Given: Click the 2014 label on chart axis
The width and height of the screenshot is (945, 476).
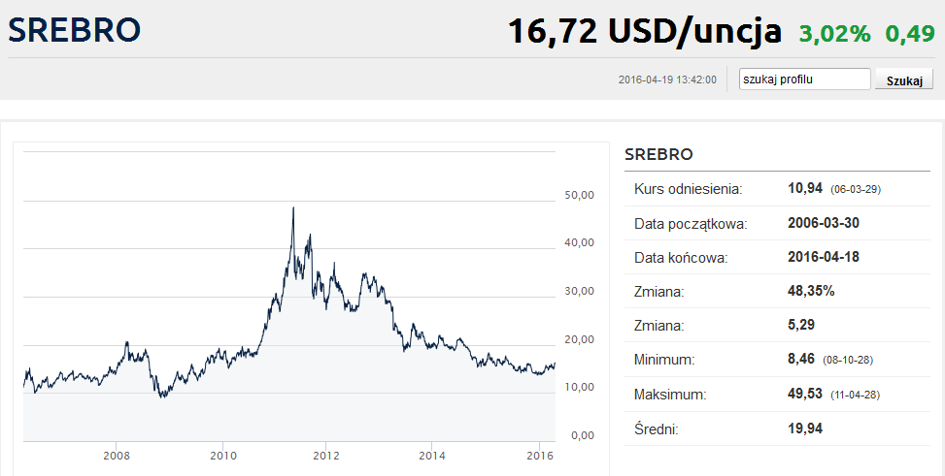Looking at the screenshot, I should click(432, 456).
